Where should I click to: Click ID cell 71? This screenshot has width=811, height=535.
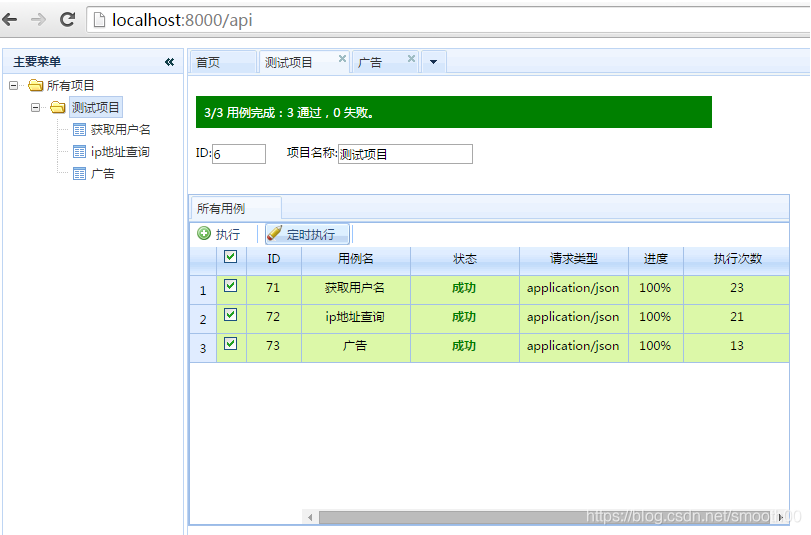click(x=273, y=288)
